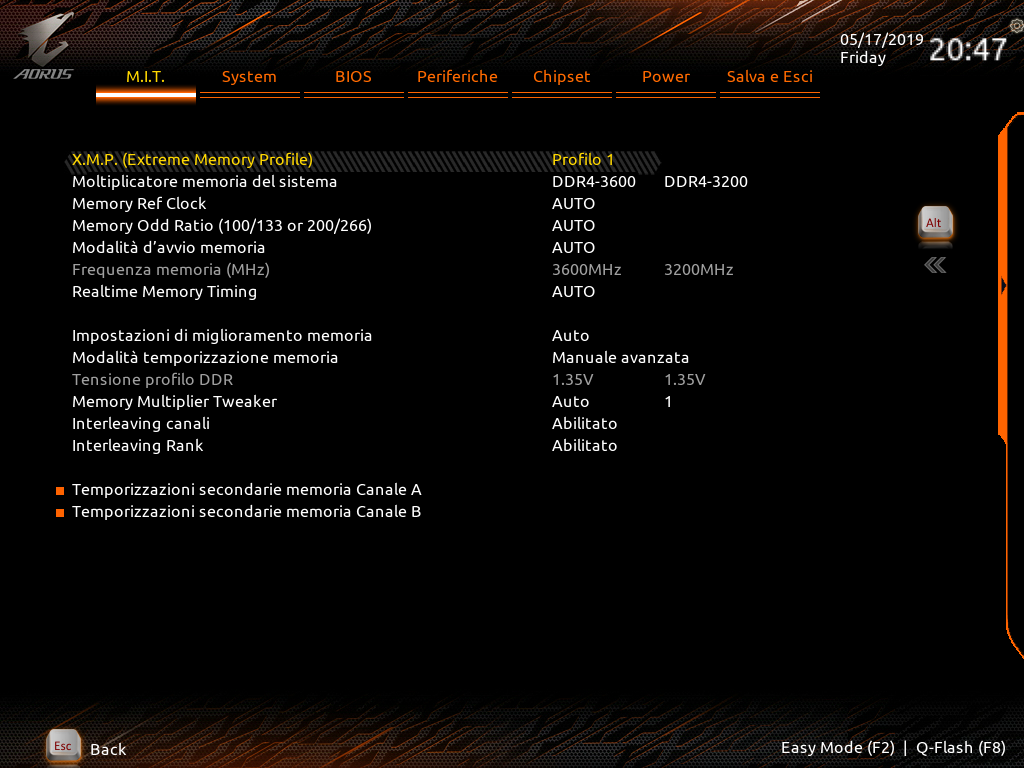The height and width of the screenshot is (768, 1024).
Task: Select Modalità d'avvio memoria
Action: (x=168, y=248)
